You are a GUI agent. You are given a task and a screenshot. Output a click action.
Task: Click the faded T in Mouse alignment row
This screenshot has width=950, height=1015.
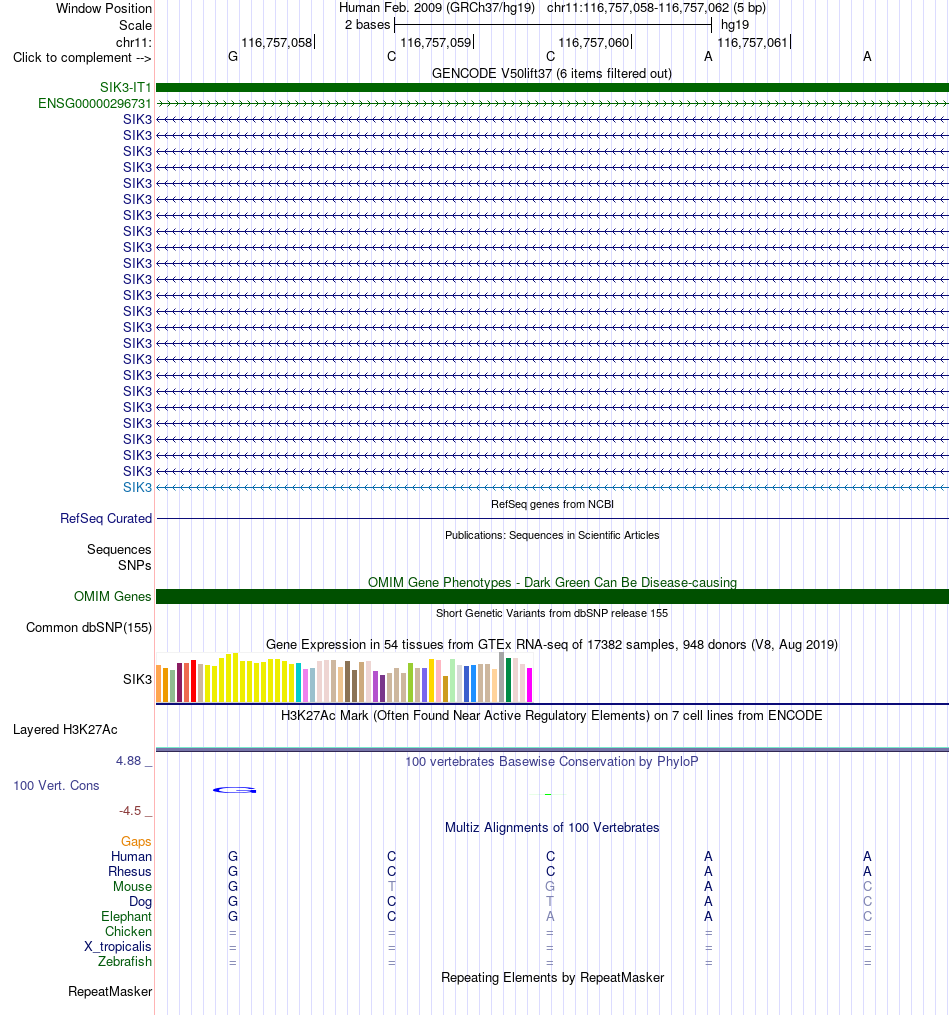point(392,886)
